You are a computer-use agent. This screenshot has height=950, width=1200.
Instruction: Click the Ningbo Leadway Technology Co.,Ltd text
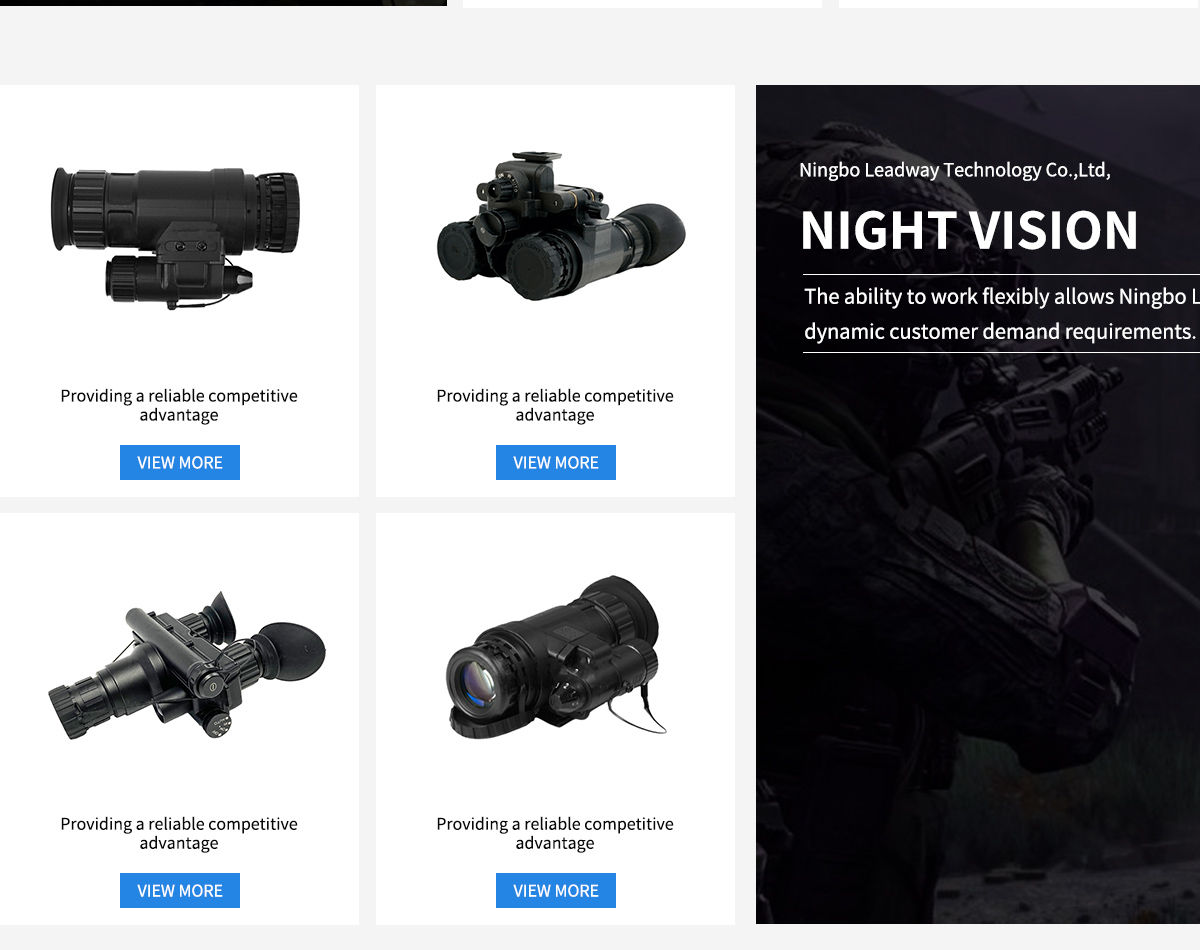(x=955, y=170)
